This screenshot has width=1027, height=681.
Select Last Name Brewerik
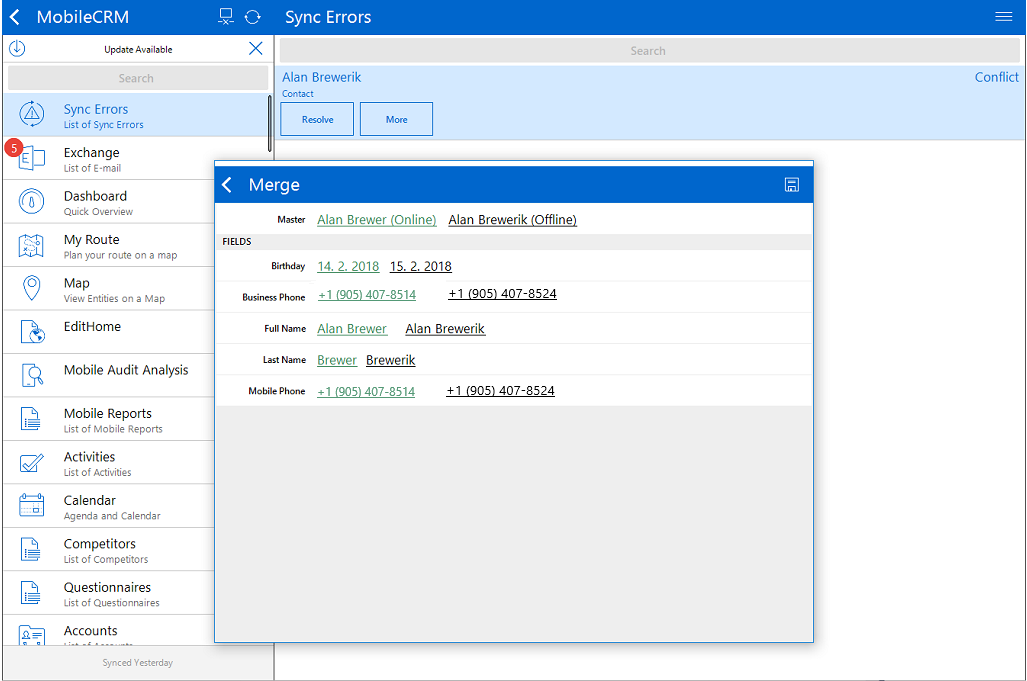tap(390, 360)
